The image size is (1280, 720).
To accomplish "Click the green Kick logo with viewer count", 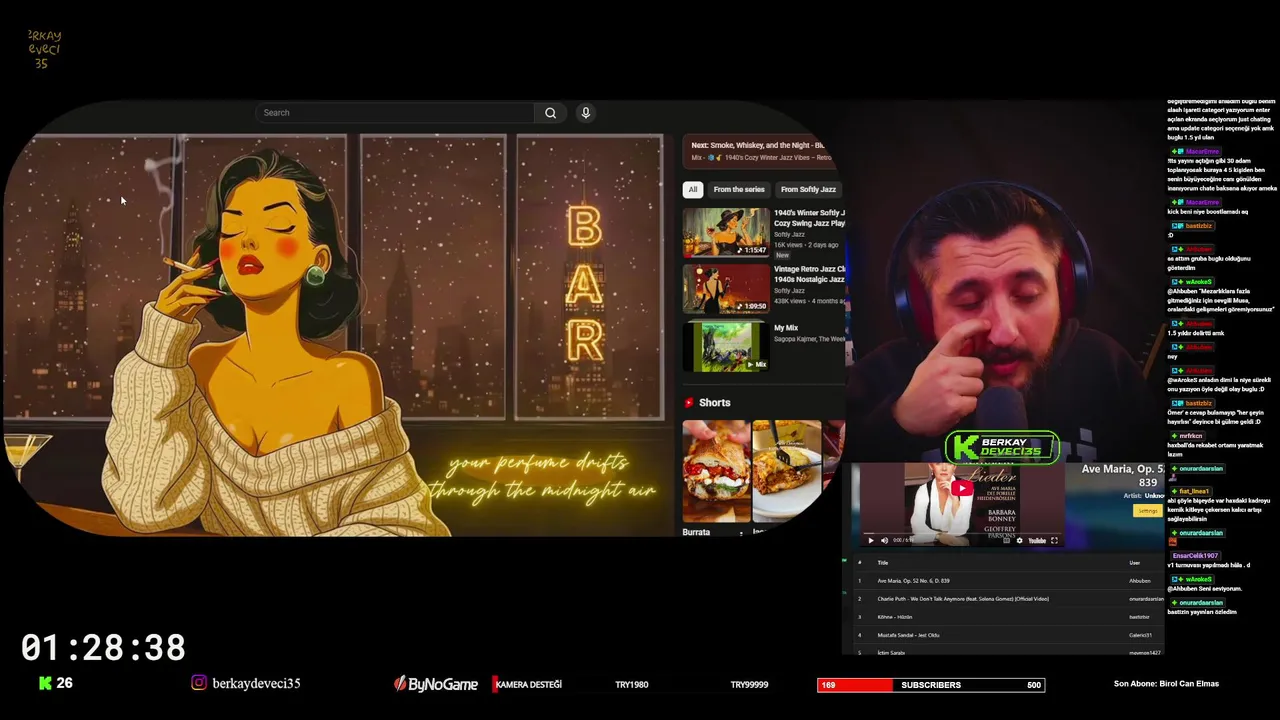I will [x=55, y=683].
